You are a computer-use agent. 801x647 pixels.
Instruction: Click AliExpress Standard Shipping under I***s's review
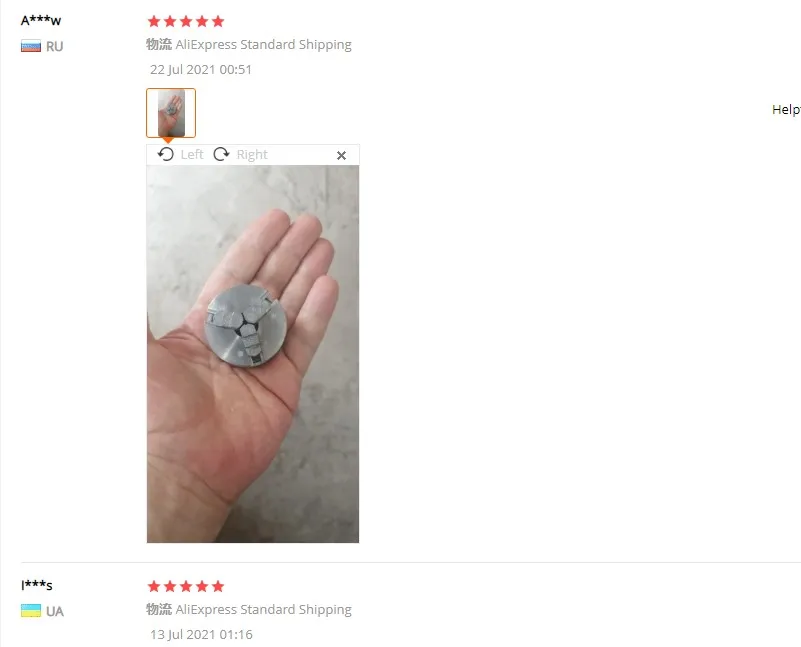pos(264,610)
